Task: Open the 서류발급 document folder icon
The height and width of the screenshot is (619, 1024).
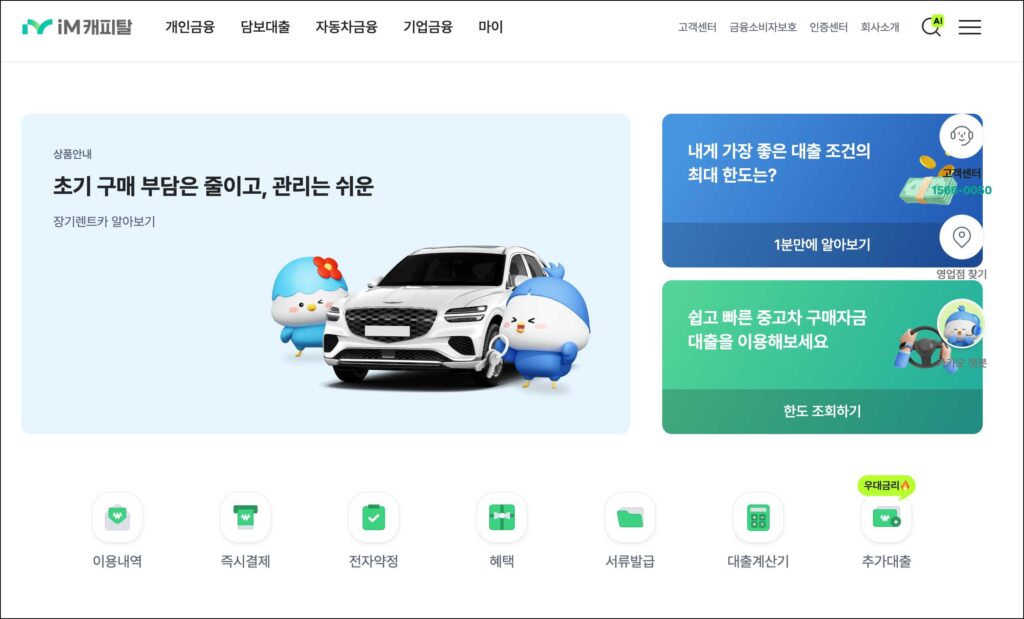Action: point(630,518)
